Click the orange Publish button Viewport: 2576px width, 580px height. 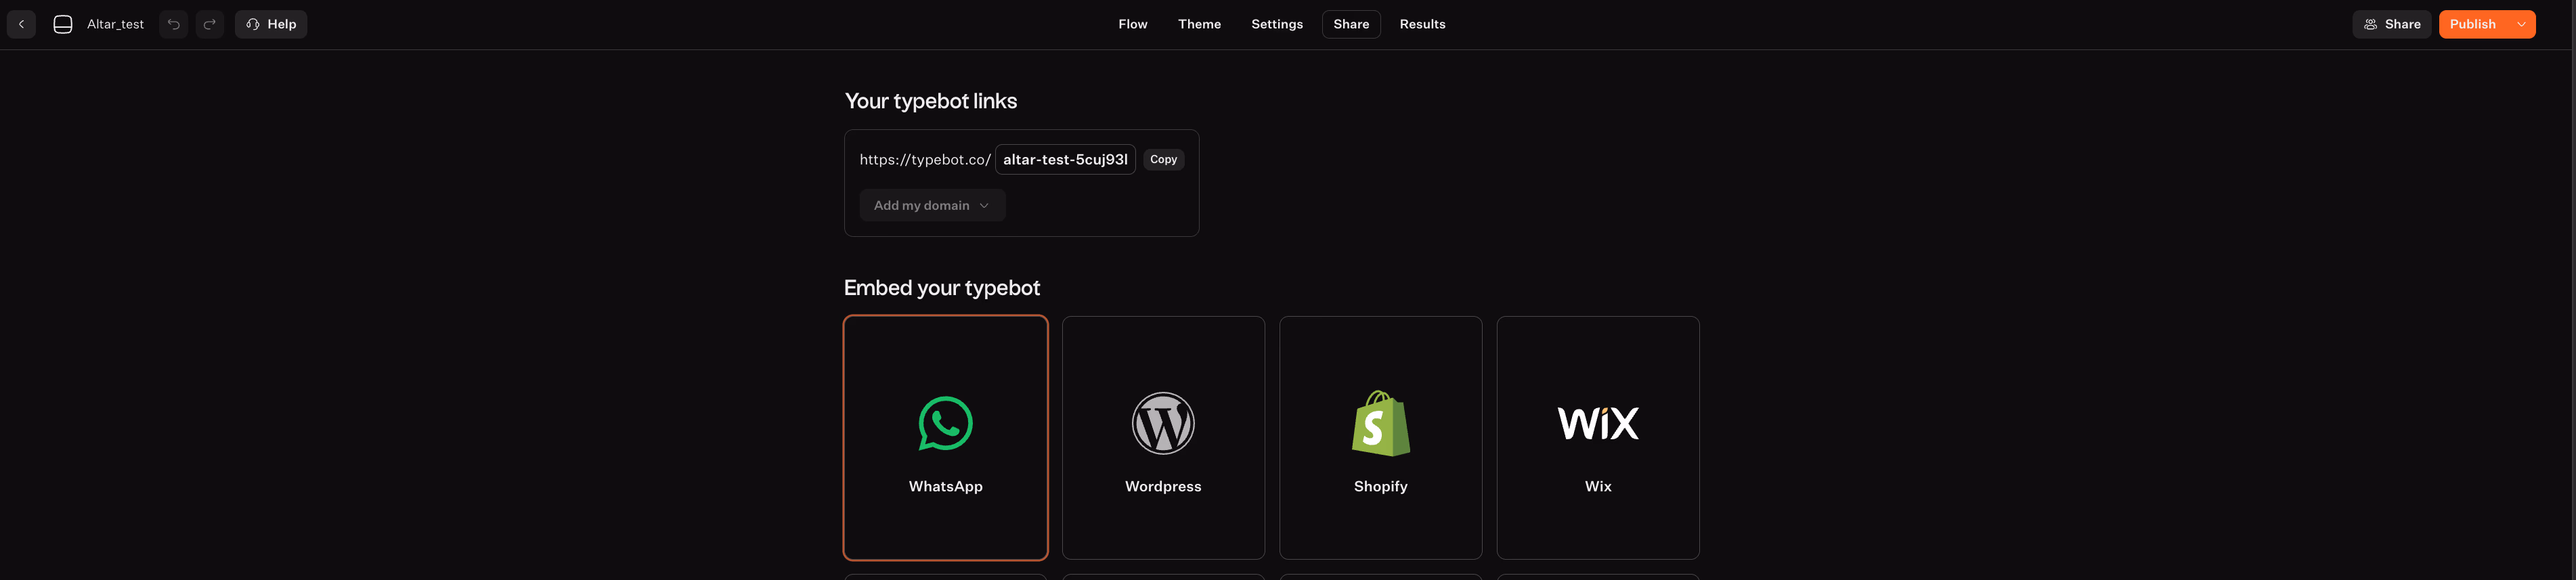pyautogui.click(x=2472, y=24)
